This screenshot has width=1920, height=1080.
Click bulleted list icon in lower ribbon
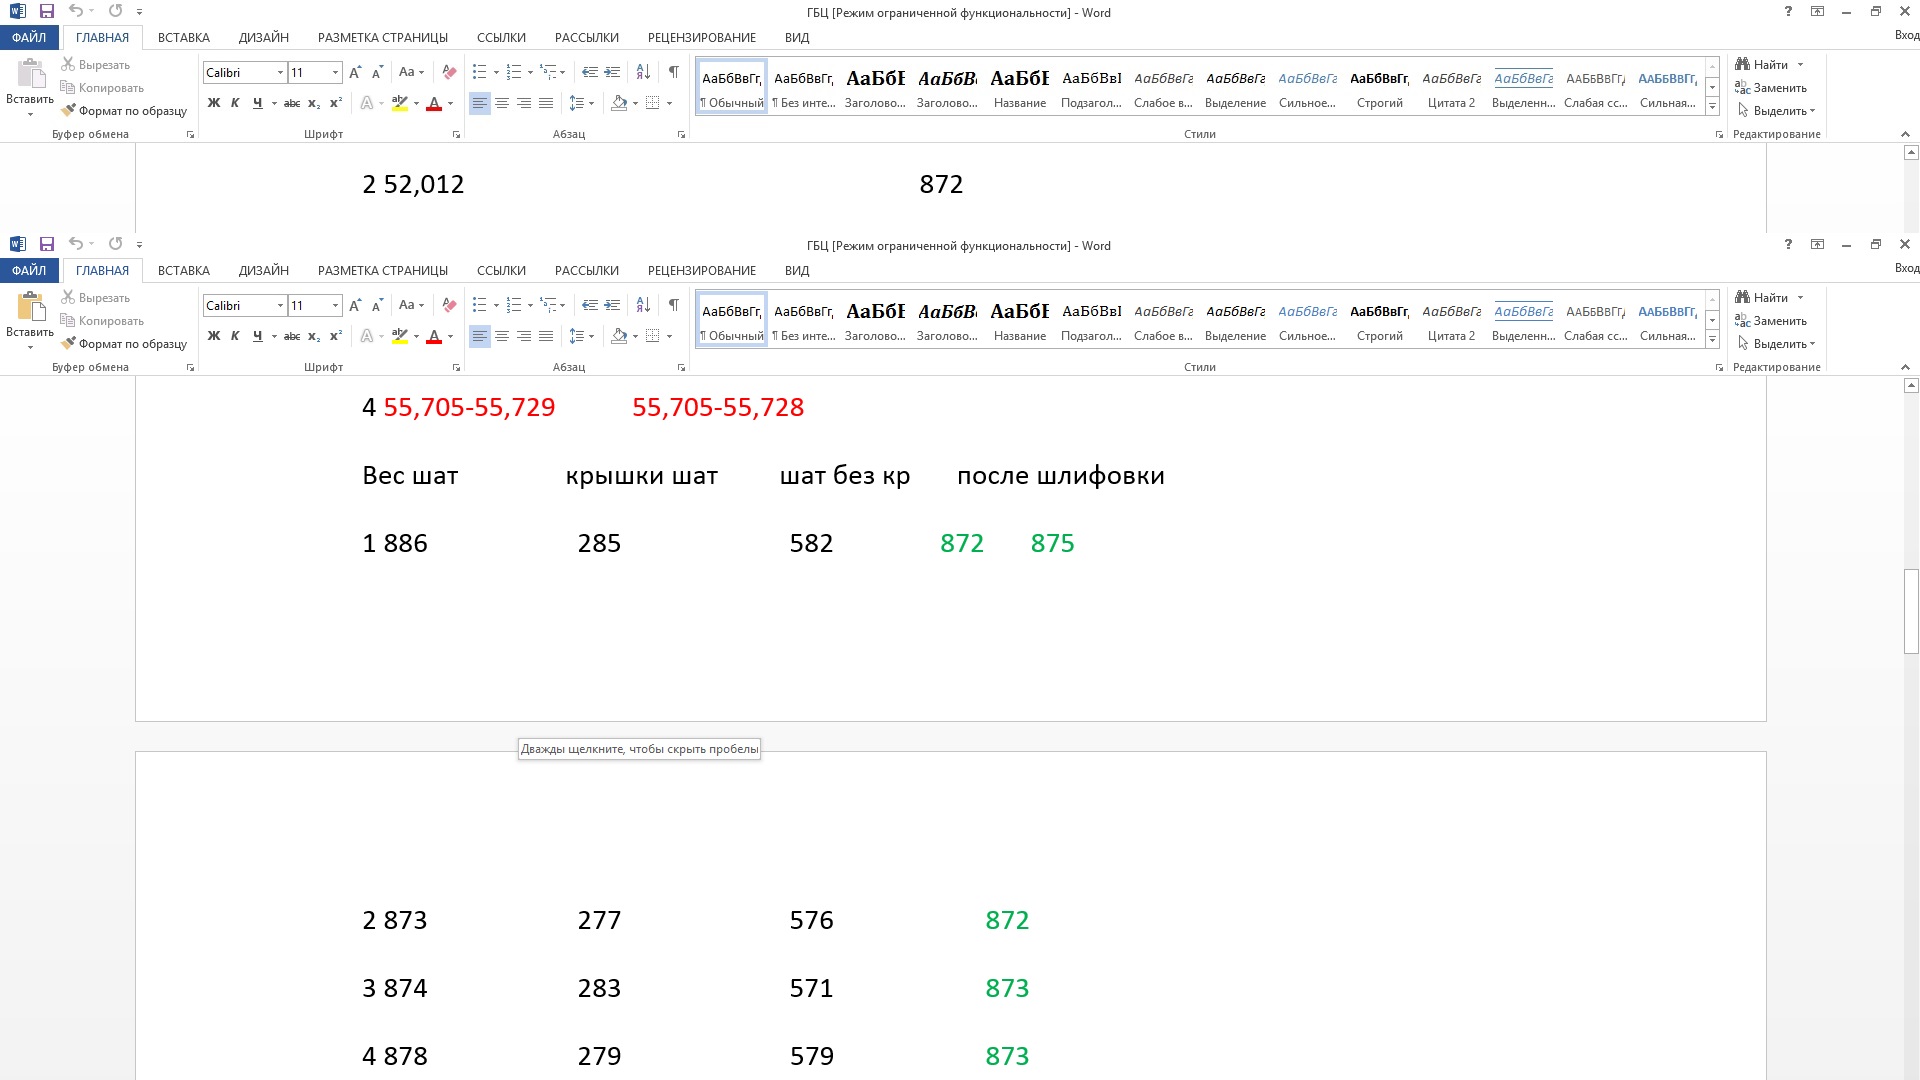(x=479, y=305)
